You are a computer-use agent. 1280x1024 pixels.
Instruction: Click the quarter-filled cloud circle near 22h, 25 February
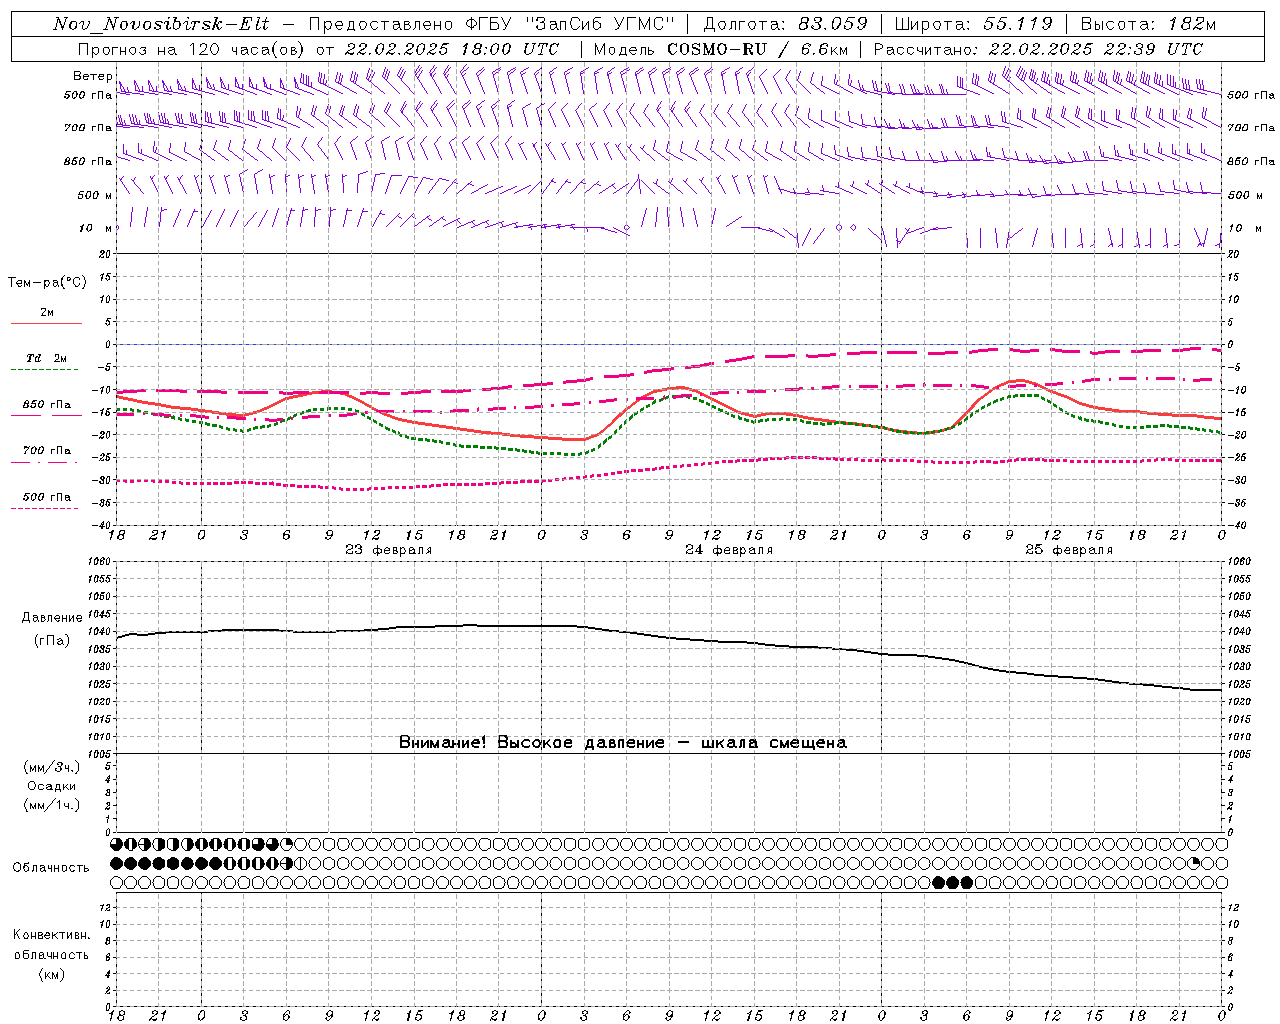1194,863
